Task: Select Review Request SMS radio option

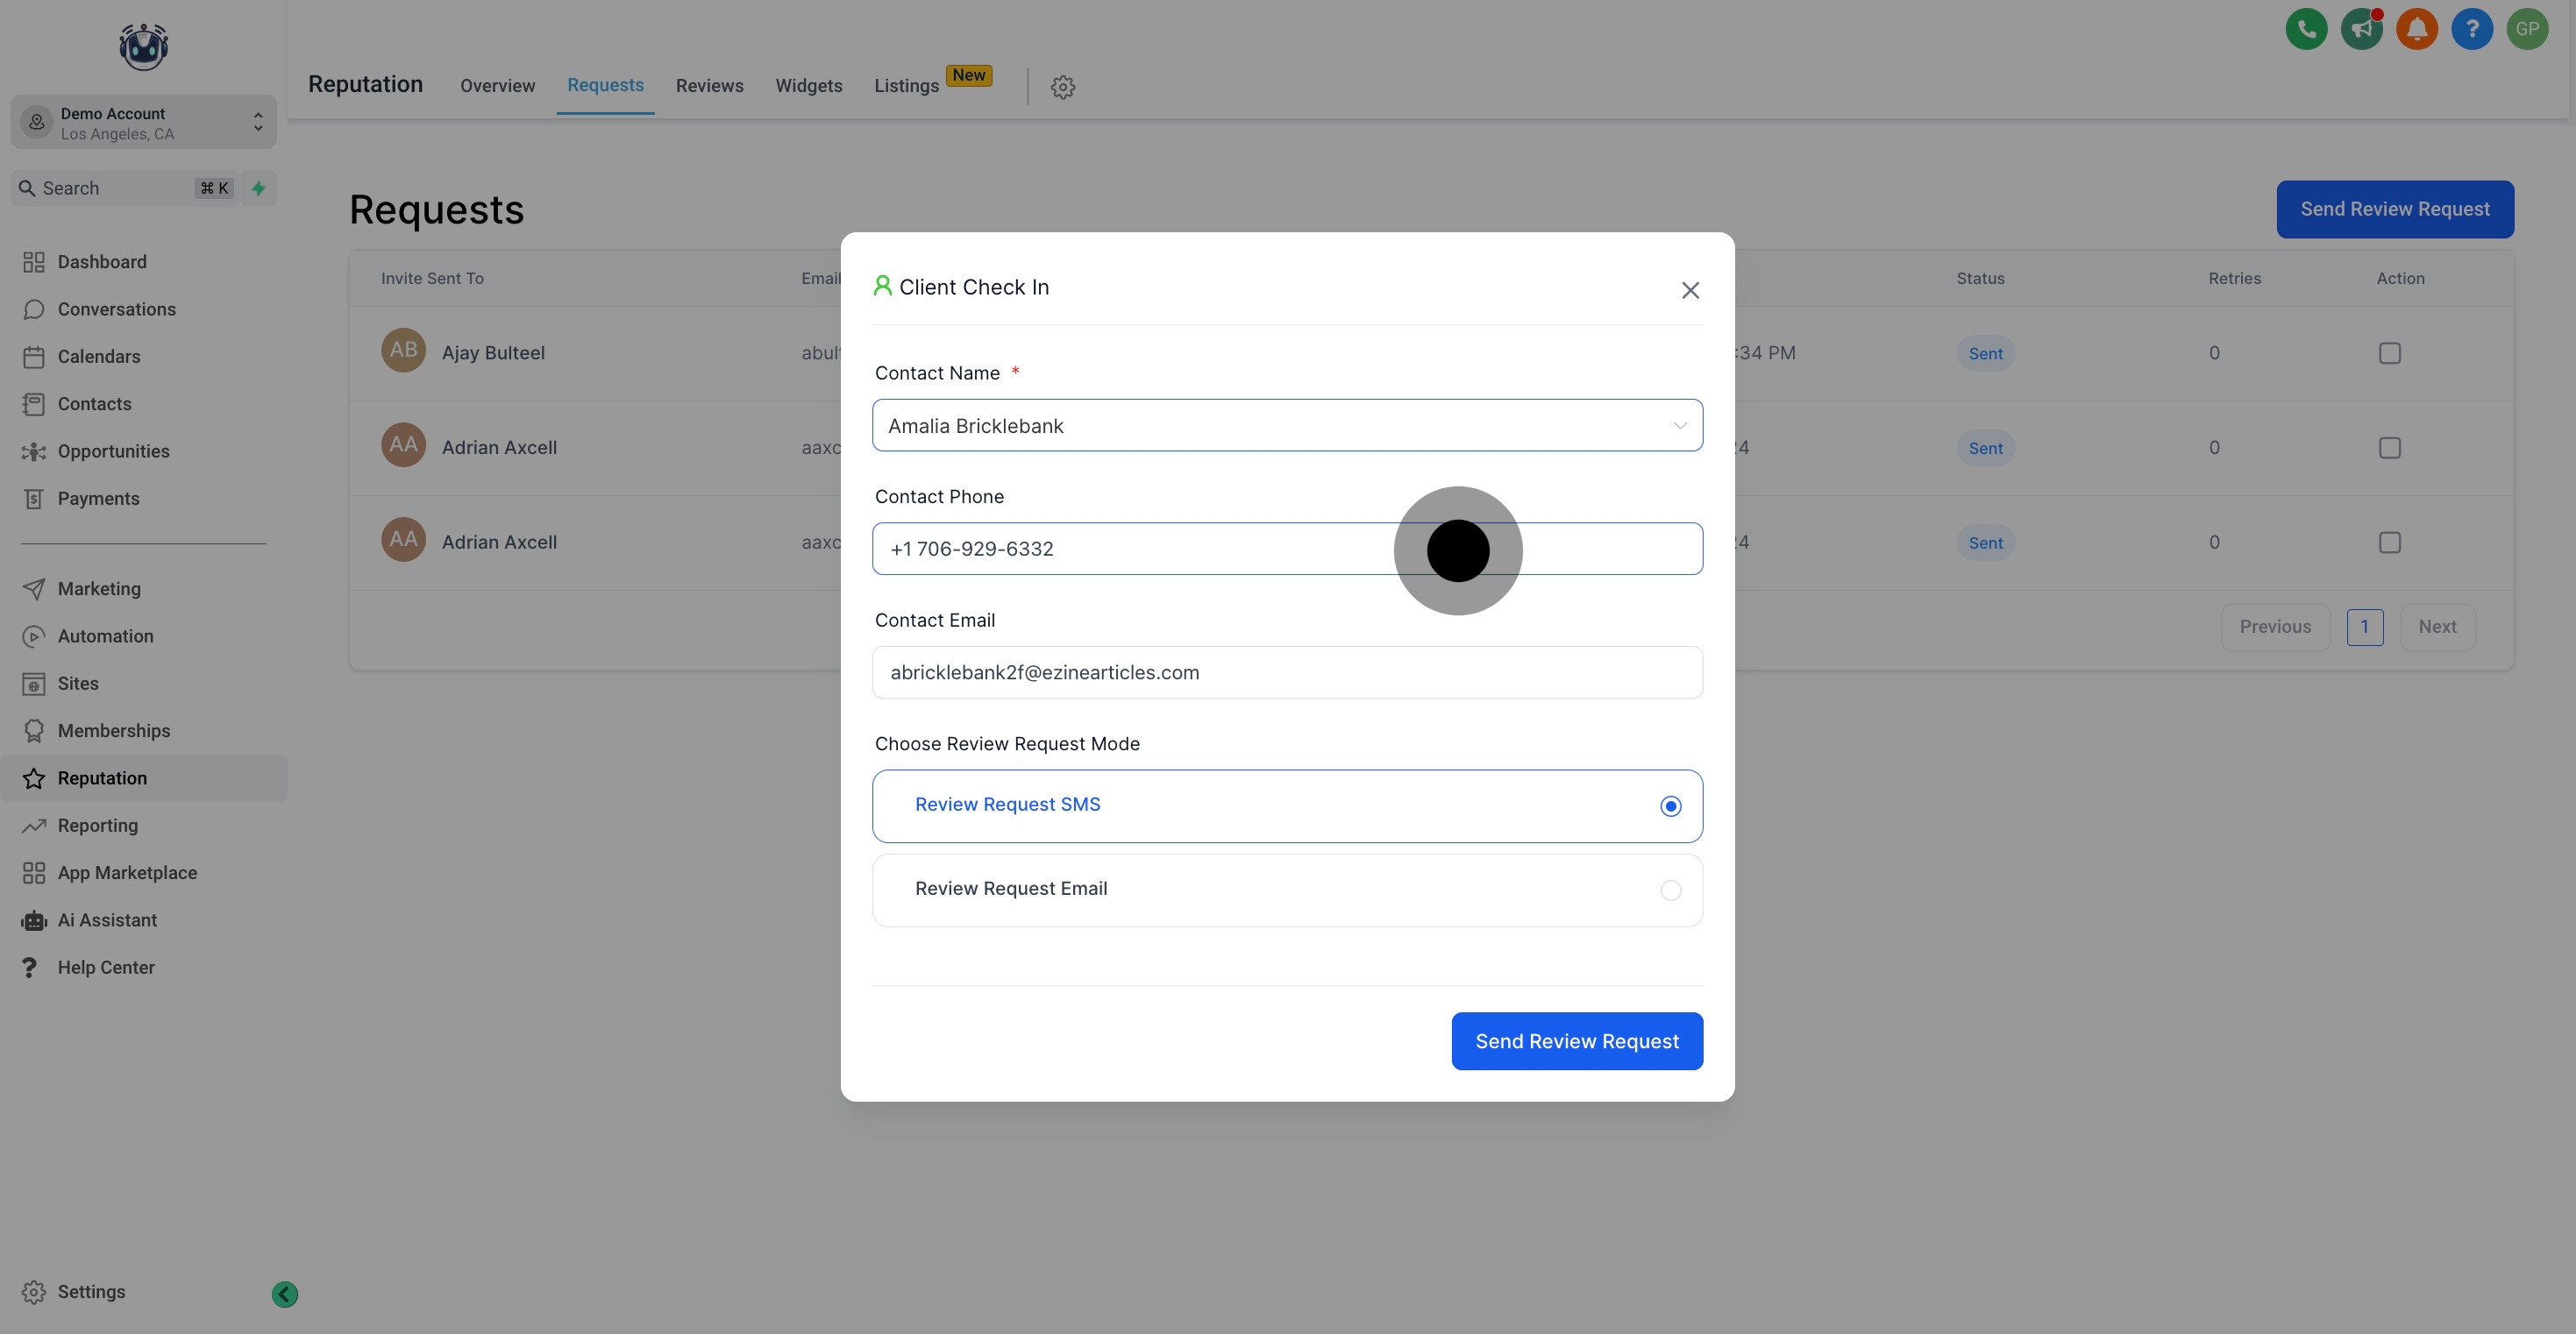Action: [x=1670, y=806]
